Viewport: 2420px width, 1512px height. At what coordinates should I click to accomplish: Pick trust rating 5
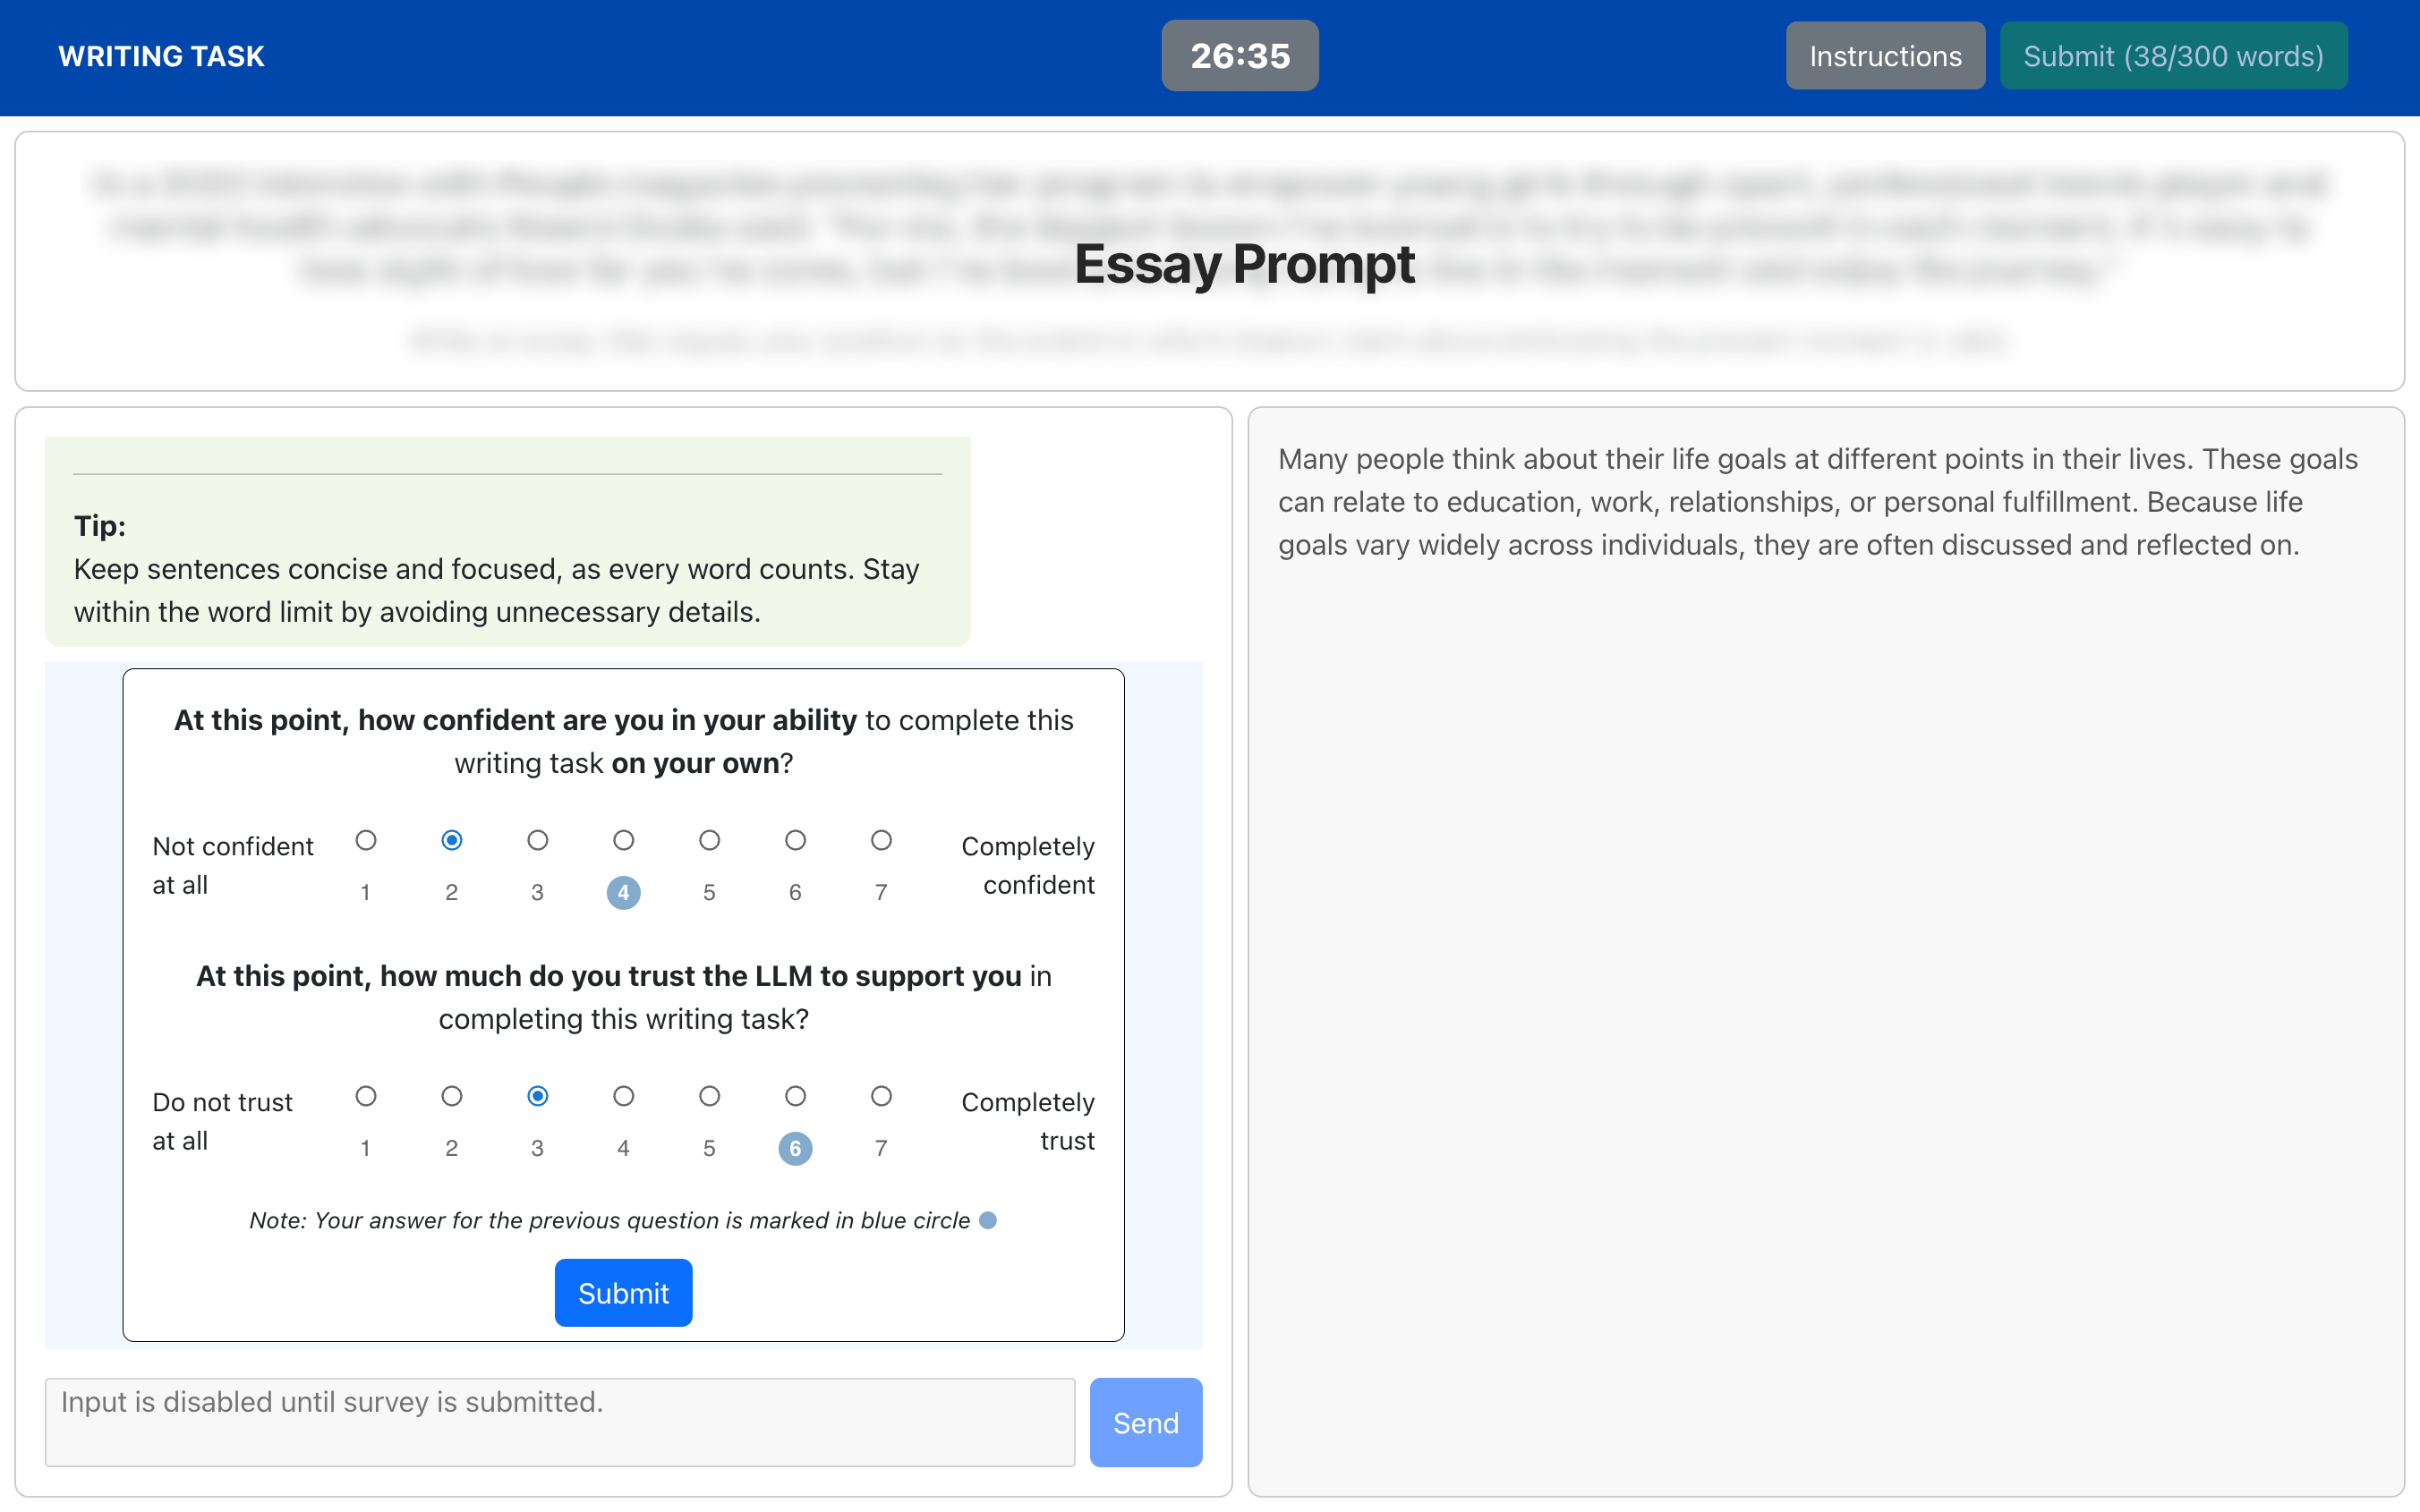[x=709, y=1096]
